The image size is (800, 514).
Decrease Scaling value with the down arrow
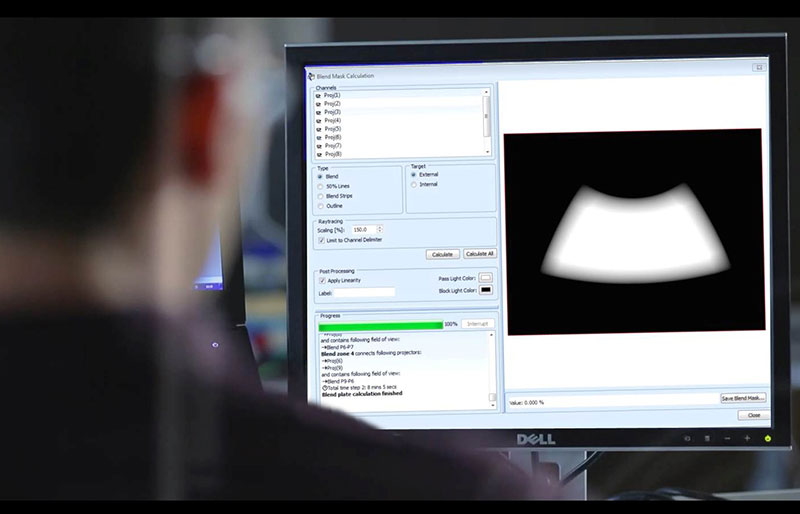379,232
